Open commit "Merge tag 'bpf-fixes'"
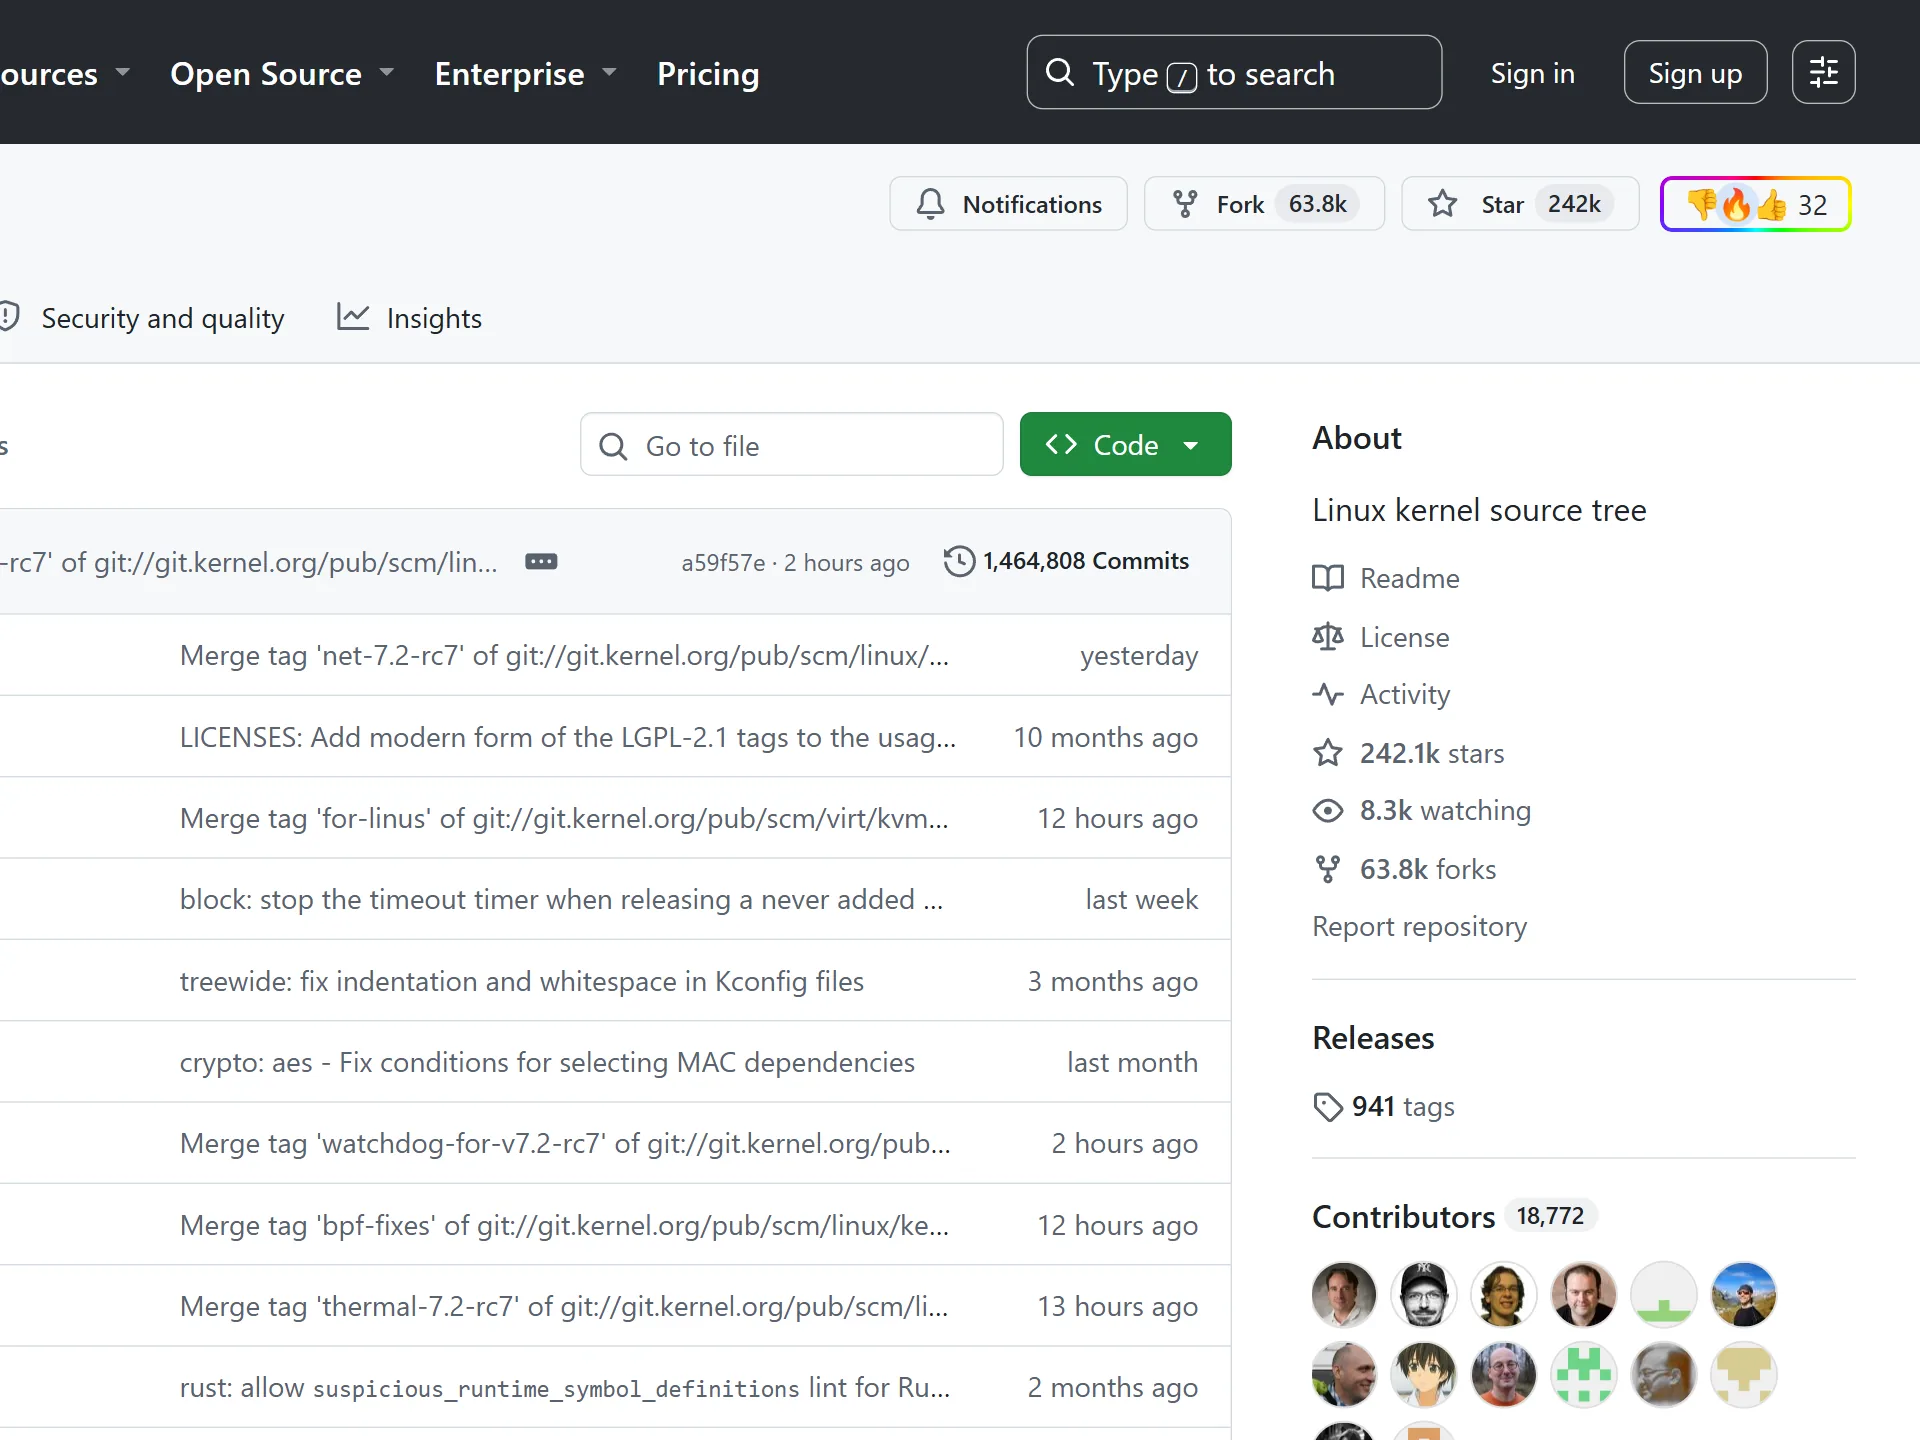The height and width of the screenshot is (1440, 1920). (x=564, y=1225)
